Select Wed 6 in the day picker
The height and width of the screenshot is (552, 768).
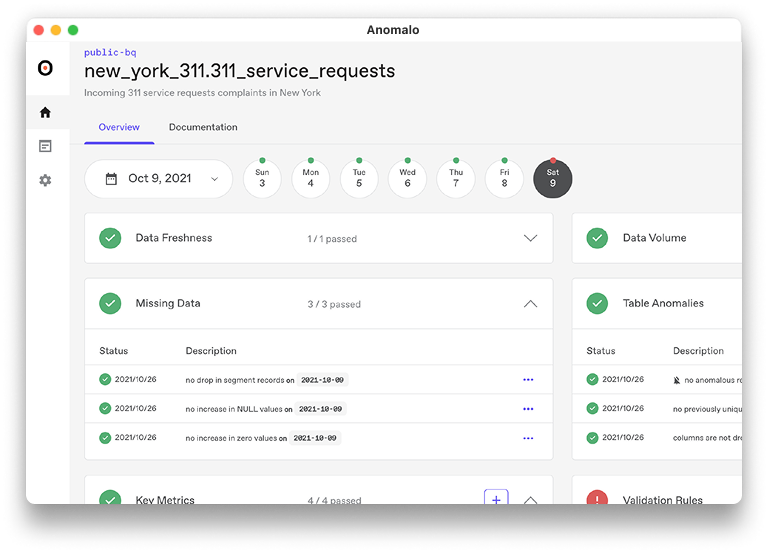[408, 179]
